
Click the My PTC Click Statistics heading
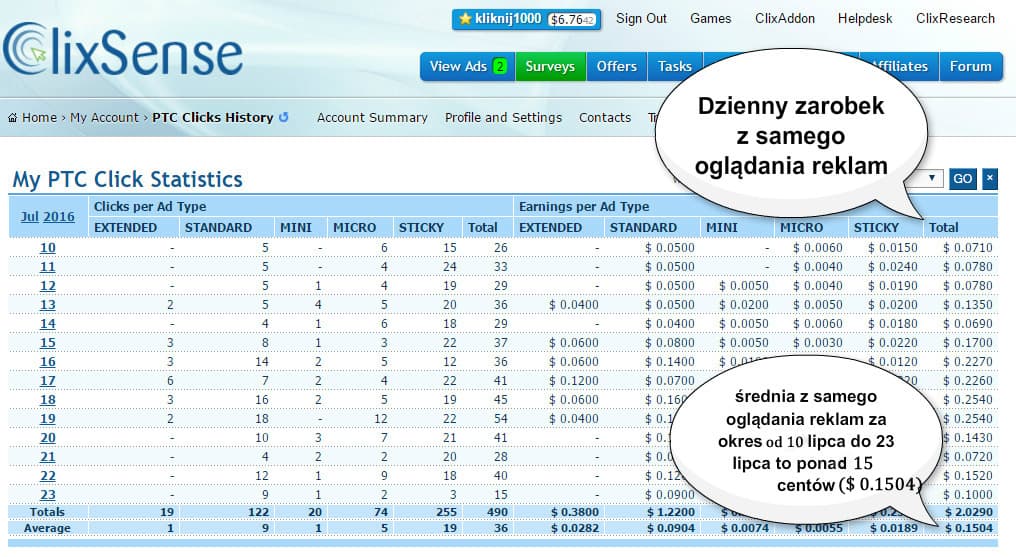[x=128, y=179]
